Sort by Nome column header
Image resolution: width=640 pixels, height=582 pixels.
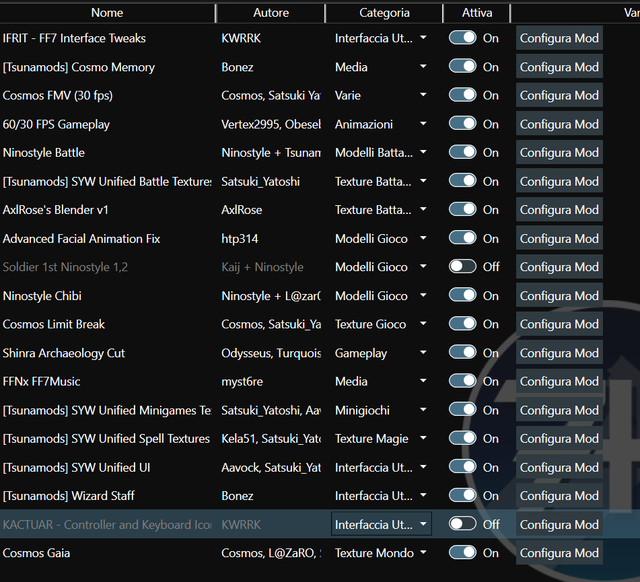[x=107, y=13]
